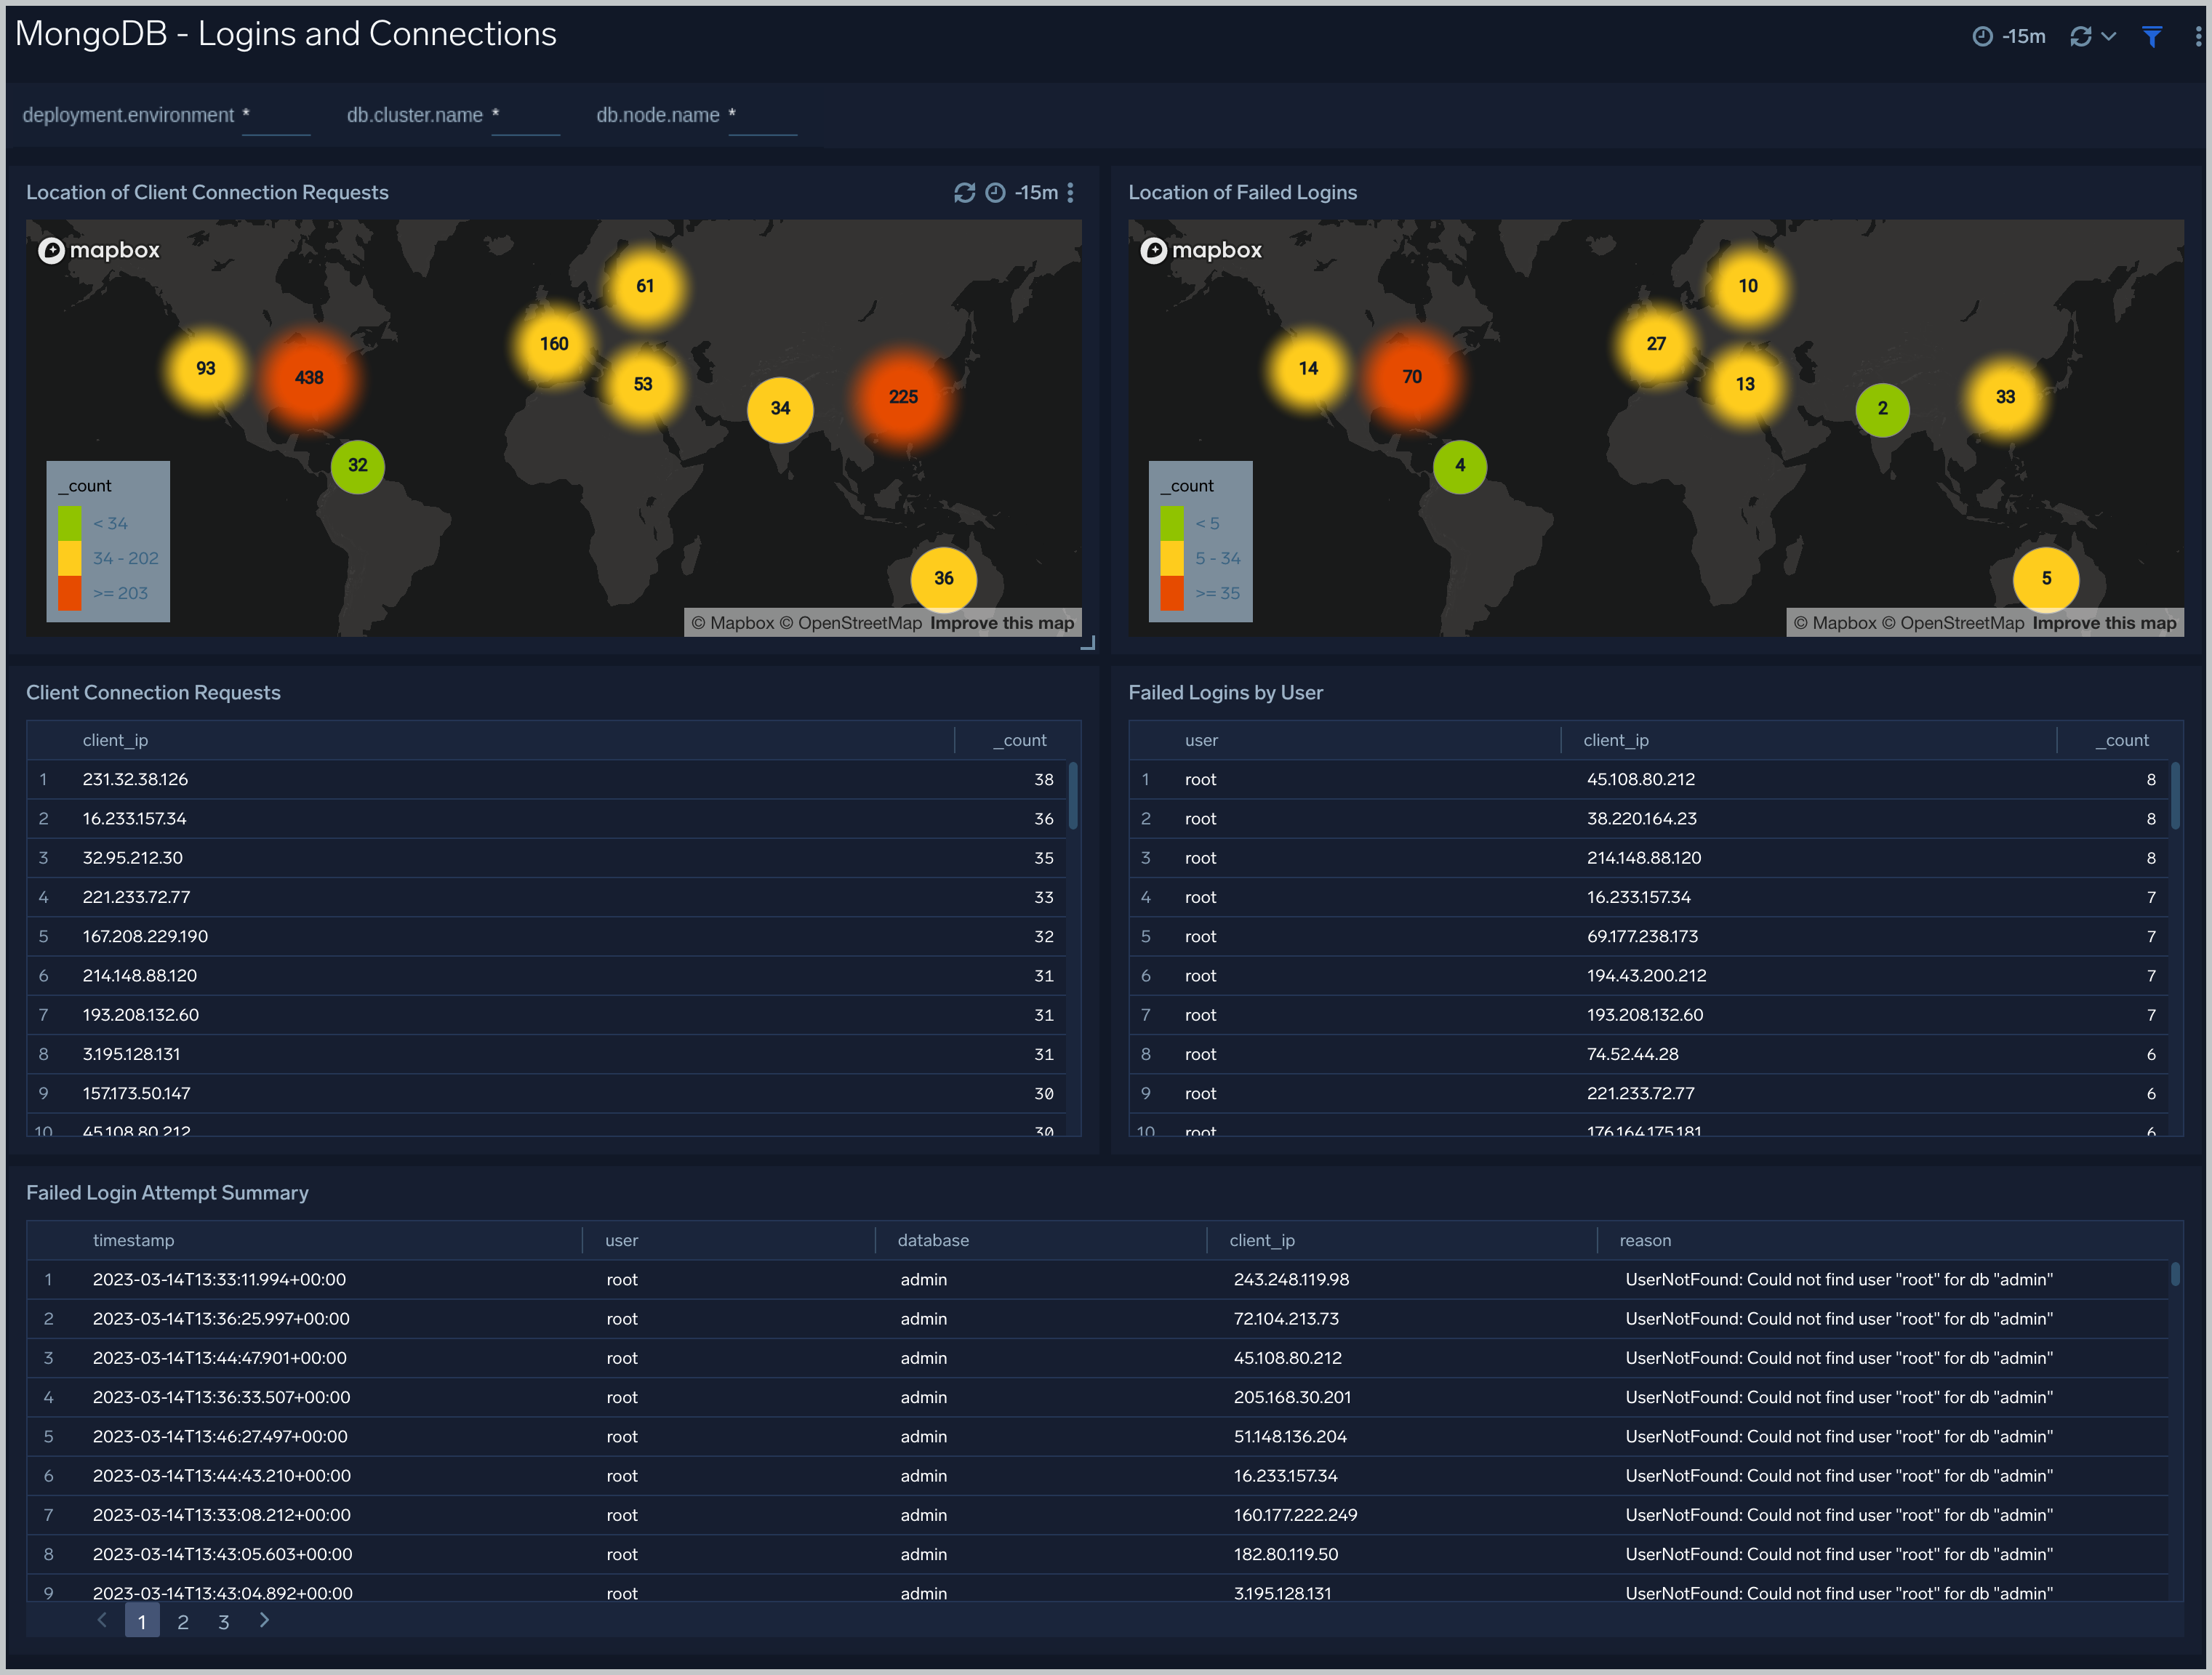Open 'Improve this map' link on failed logins map
Viewport: 2212px width, 1675px height.
tap(2104, 623)
